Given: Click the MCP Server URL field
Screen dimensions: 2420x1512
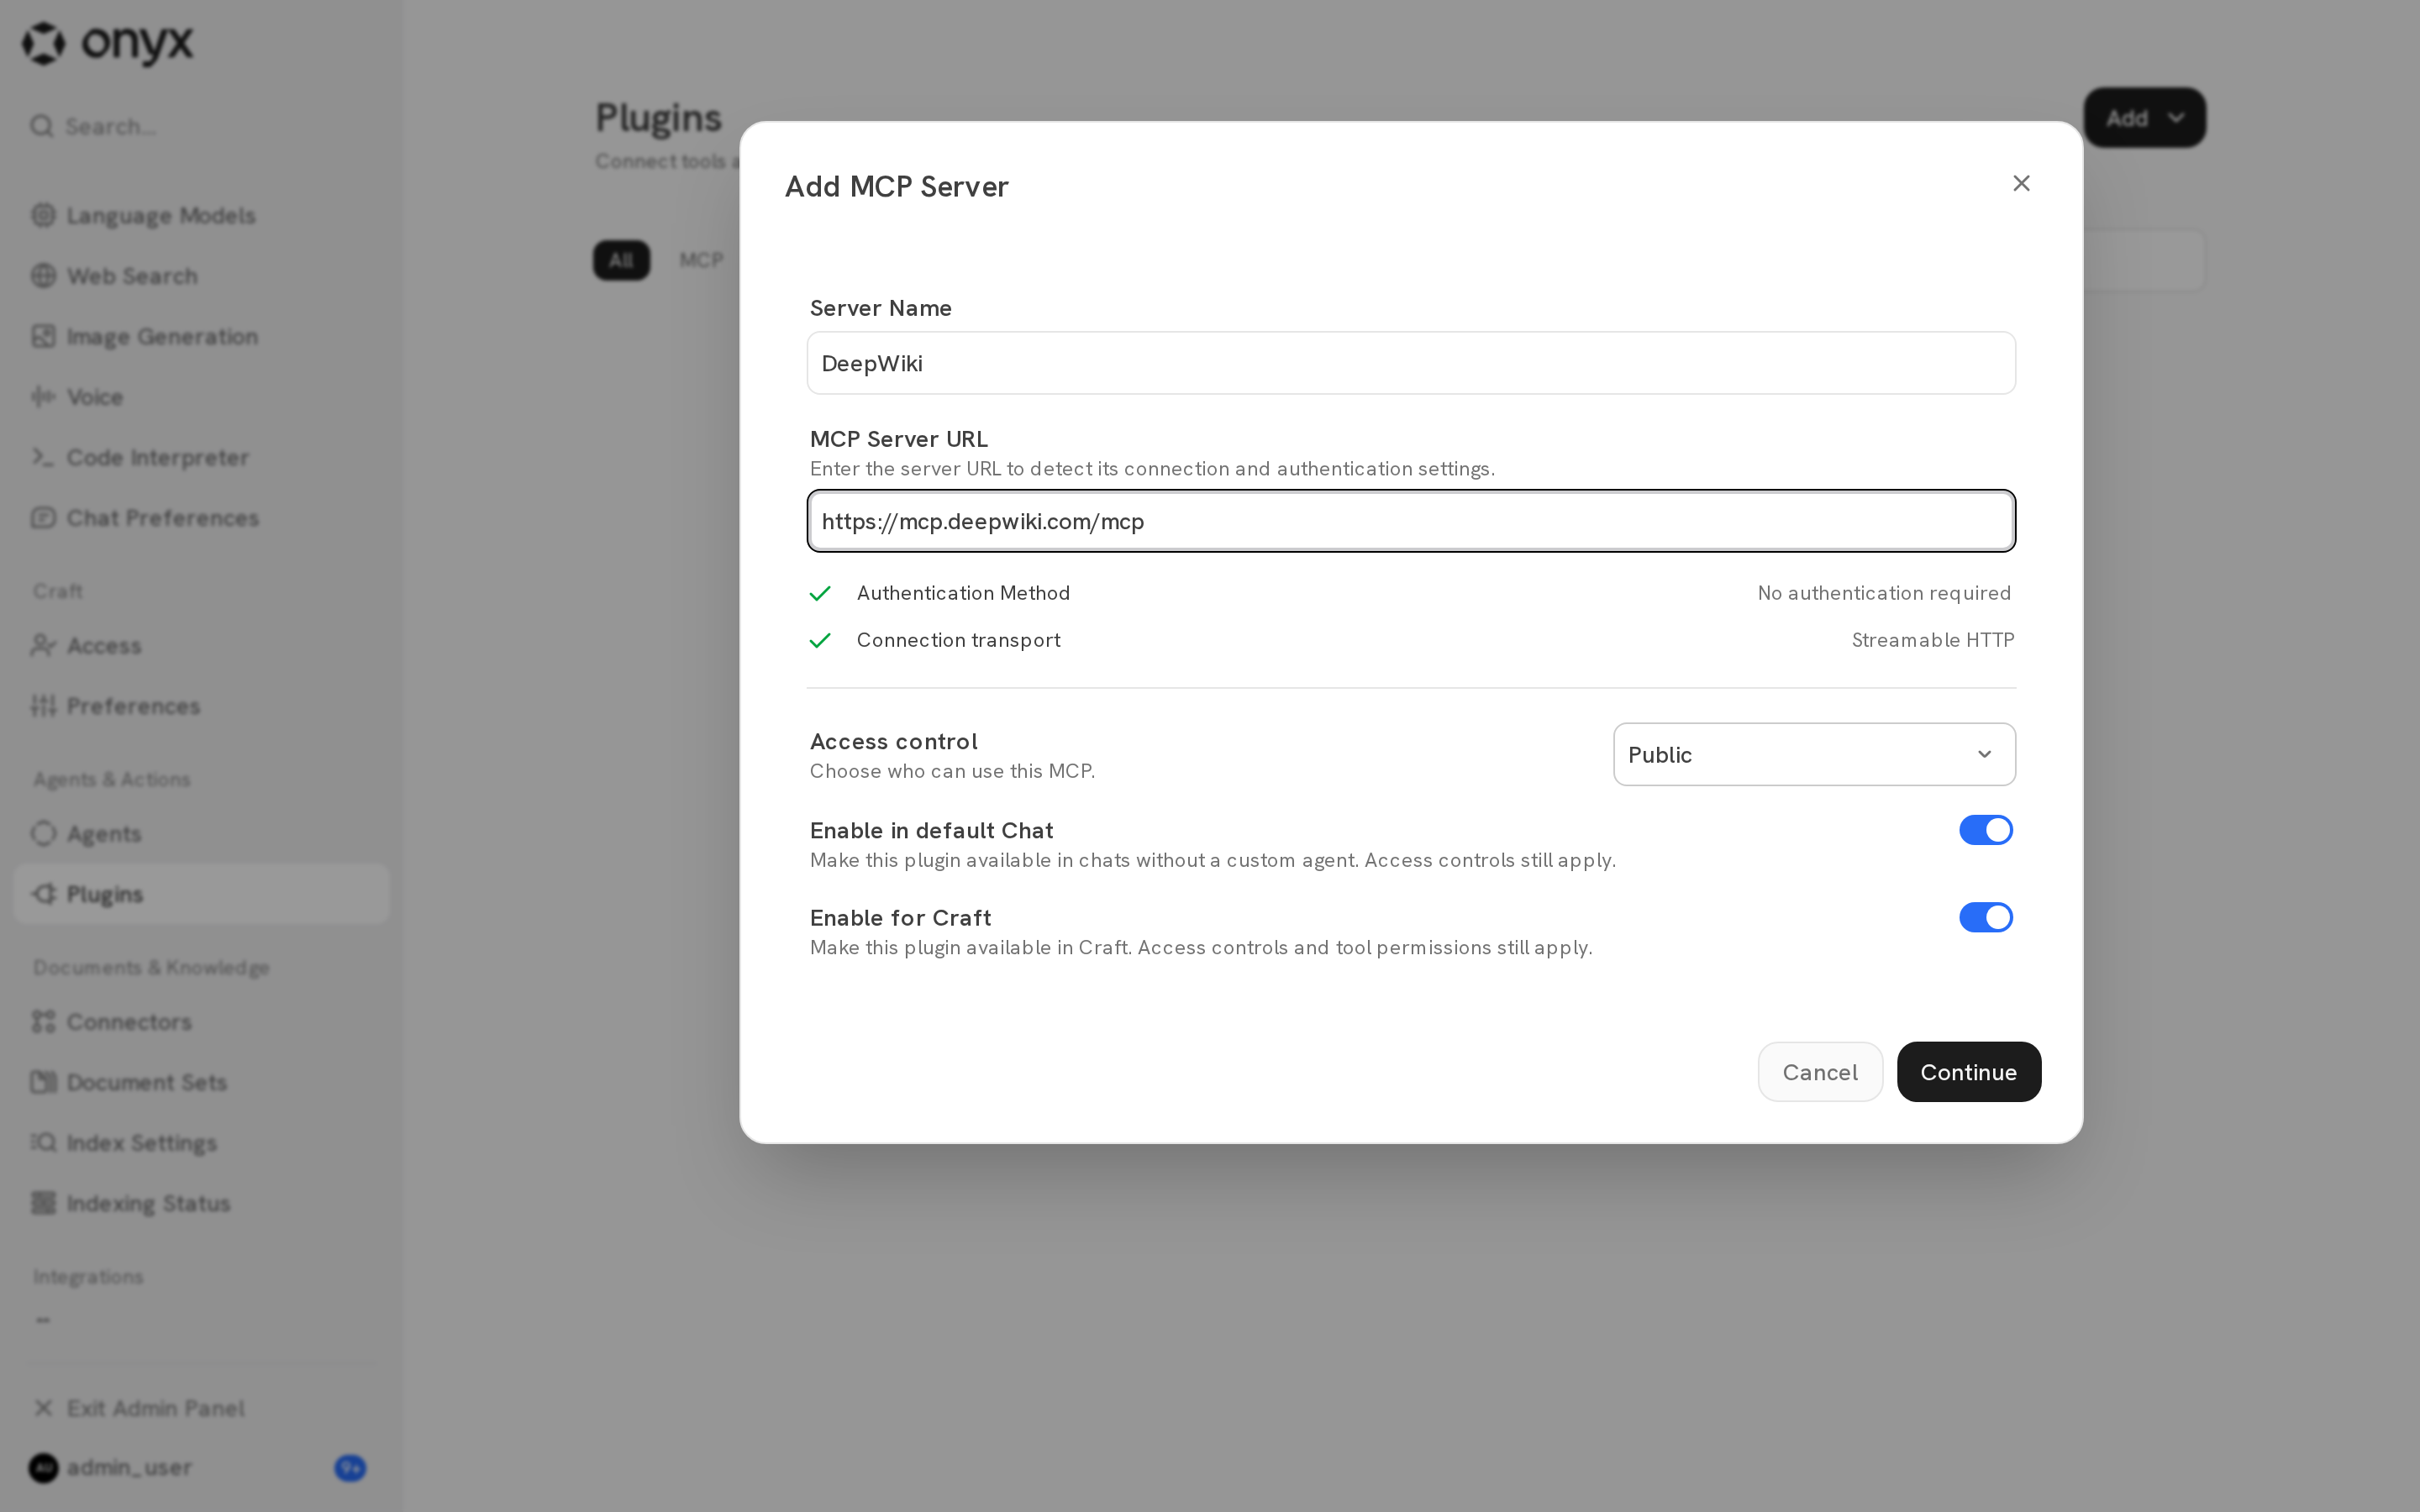Looking at the screenshot, I should point(1411,521).
